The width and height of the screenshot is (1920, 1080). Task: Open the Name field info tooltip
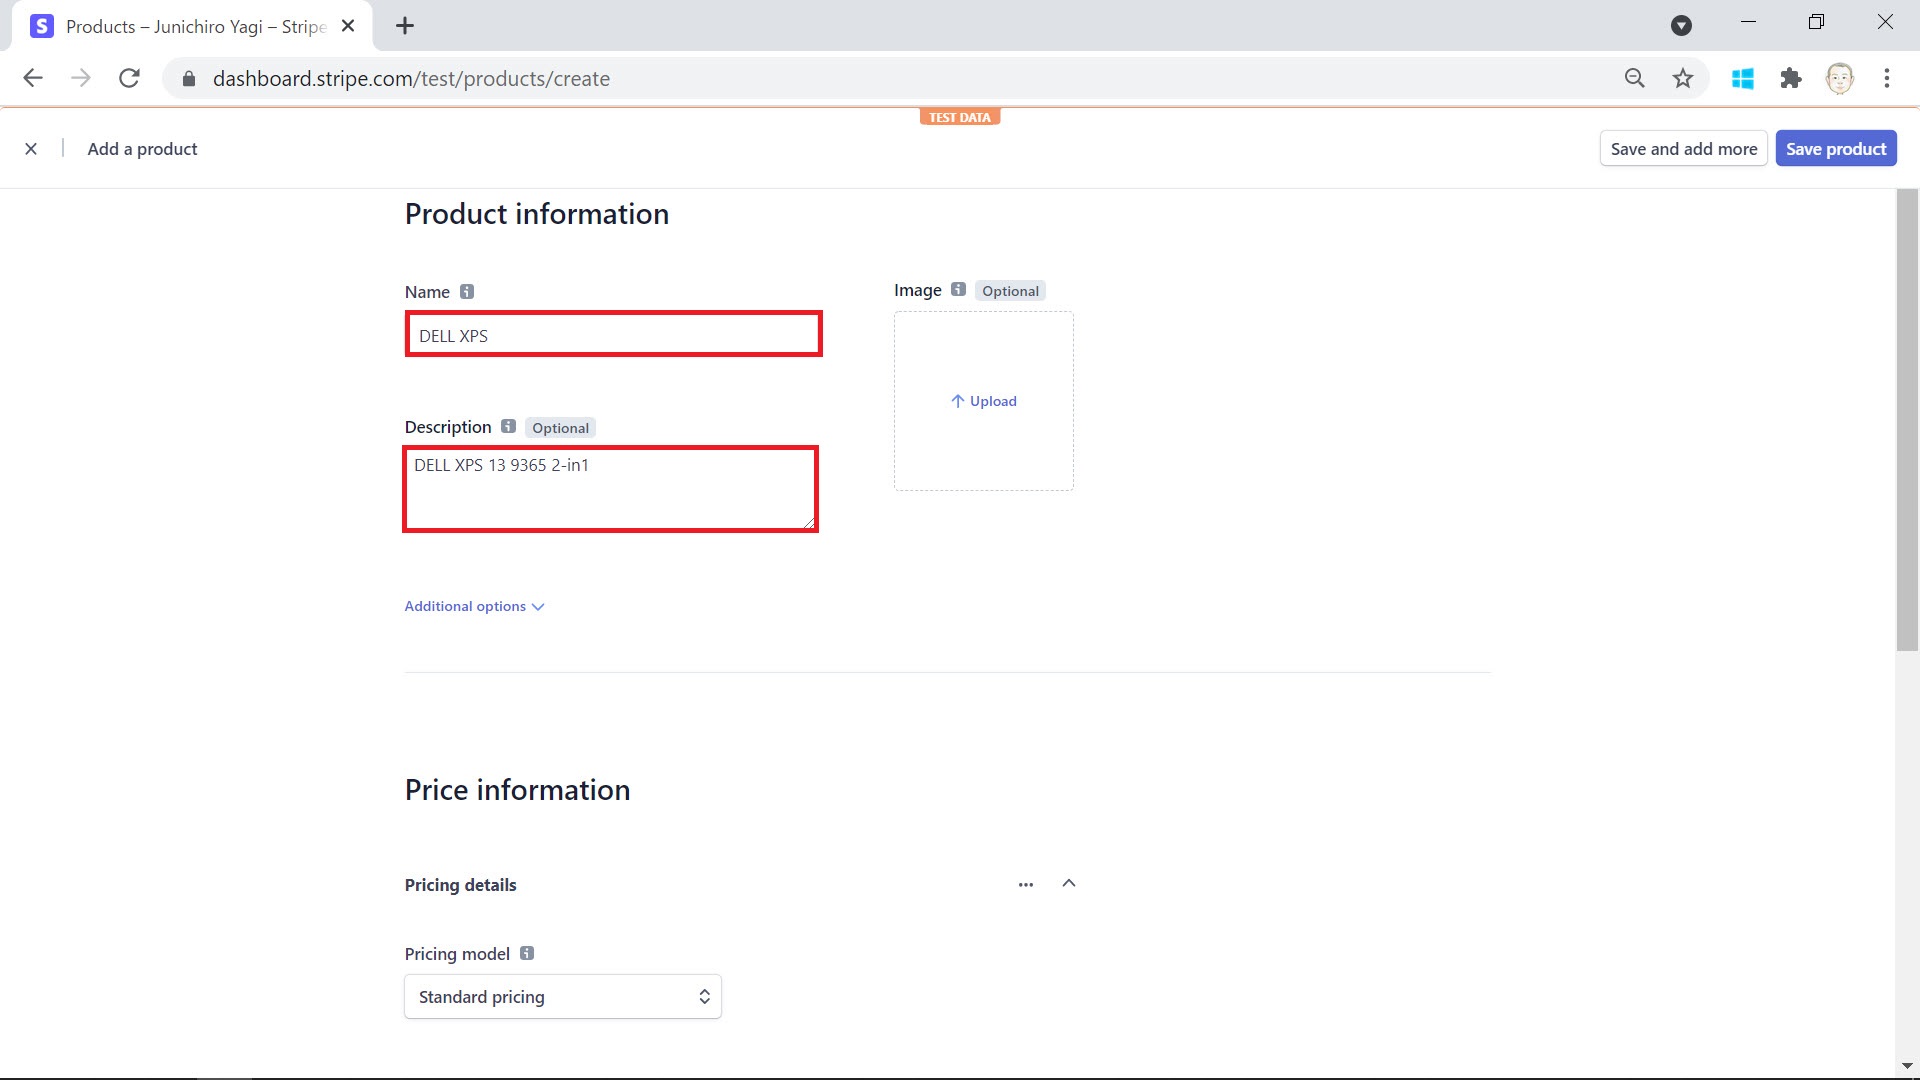[x=467, y=291]
